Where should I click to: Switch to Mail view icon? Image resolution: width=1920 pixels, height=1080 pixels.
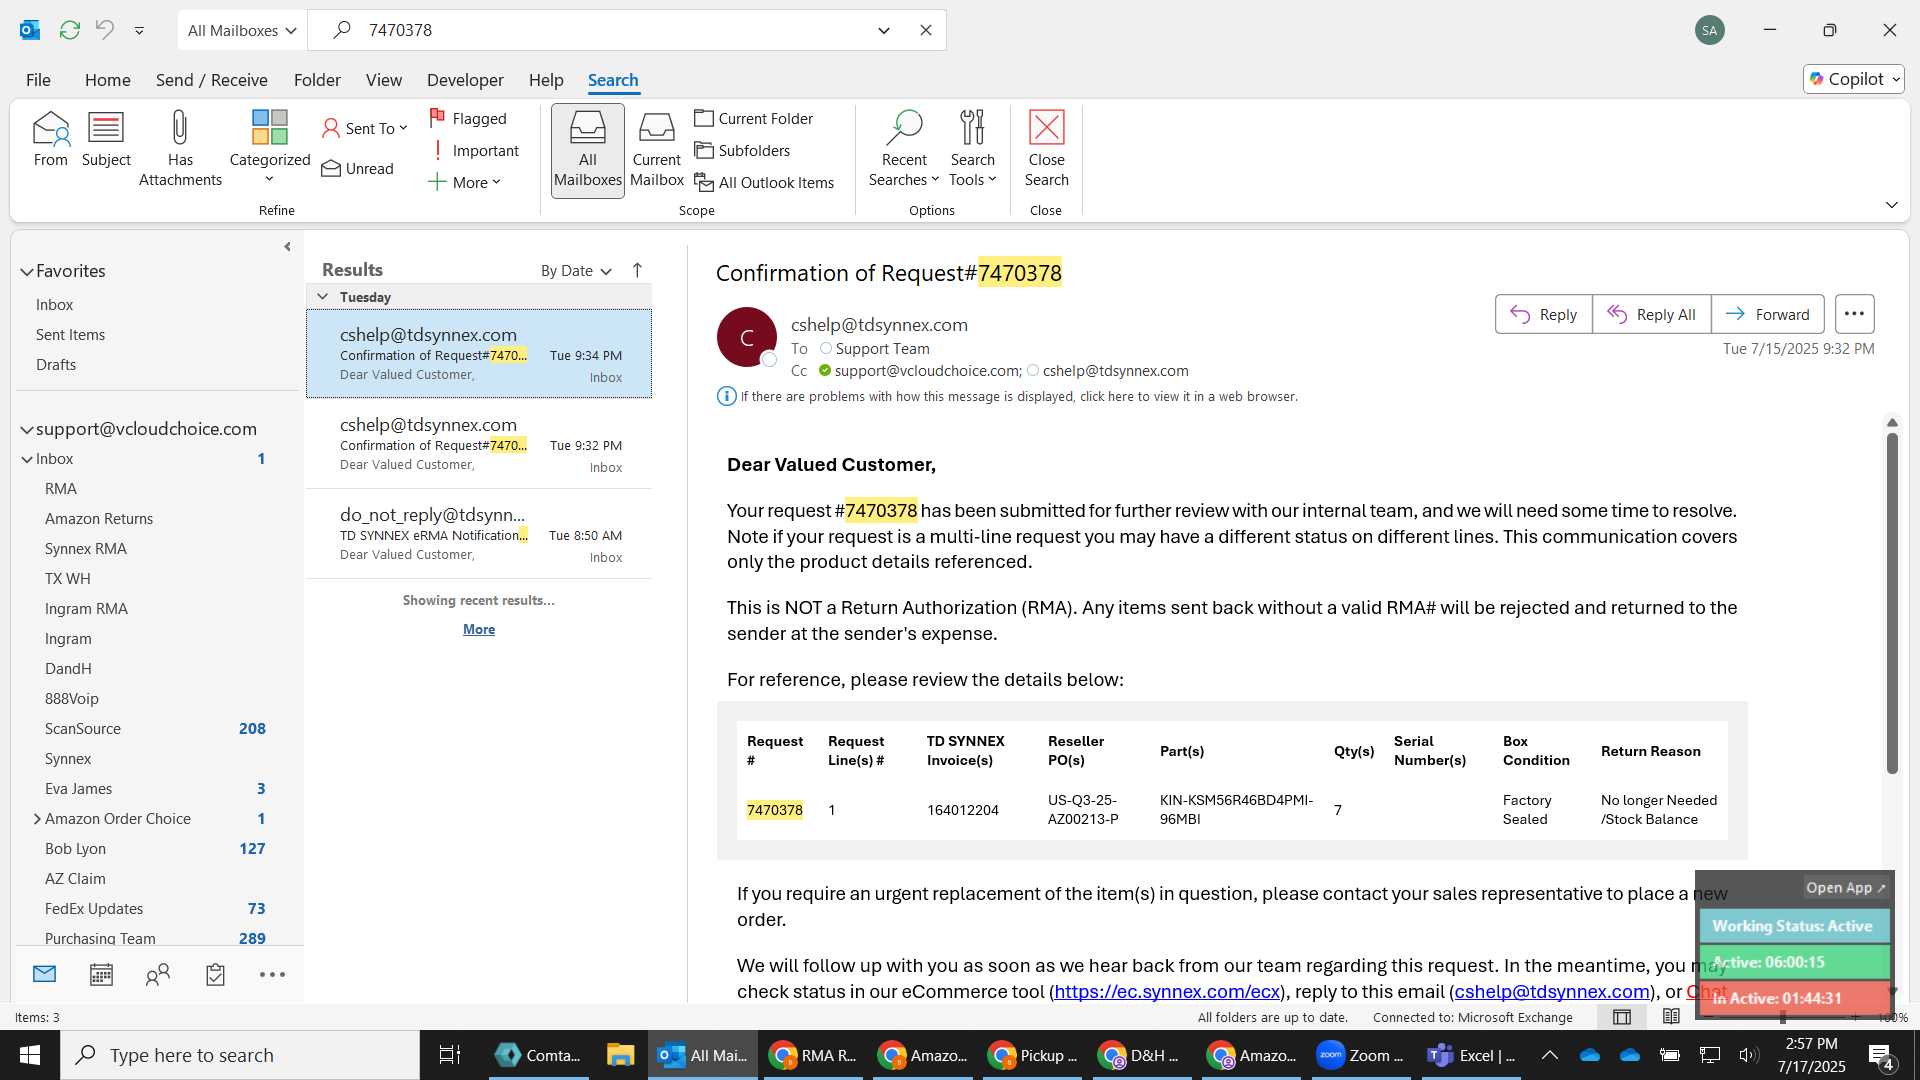[44, 974]
